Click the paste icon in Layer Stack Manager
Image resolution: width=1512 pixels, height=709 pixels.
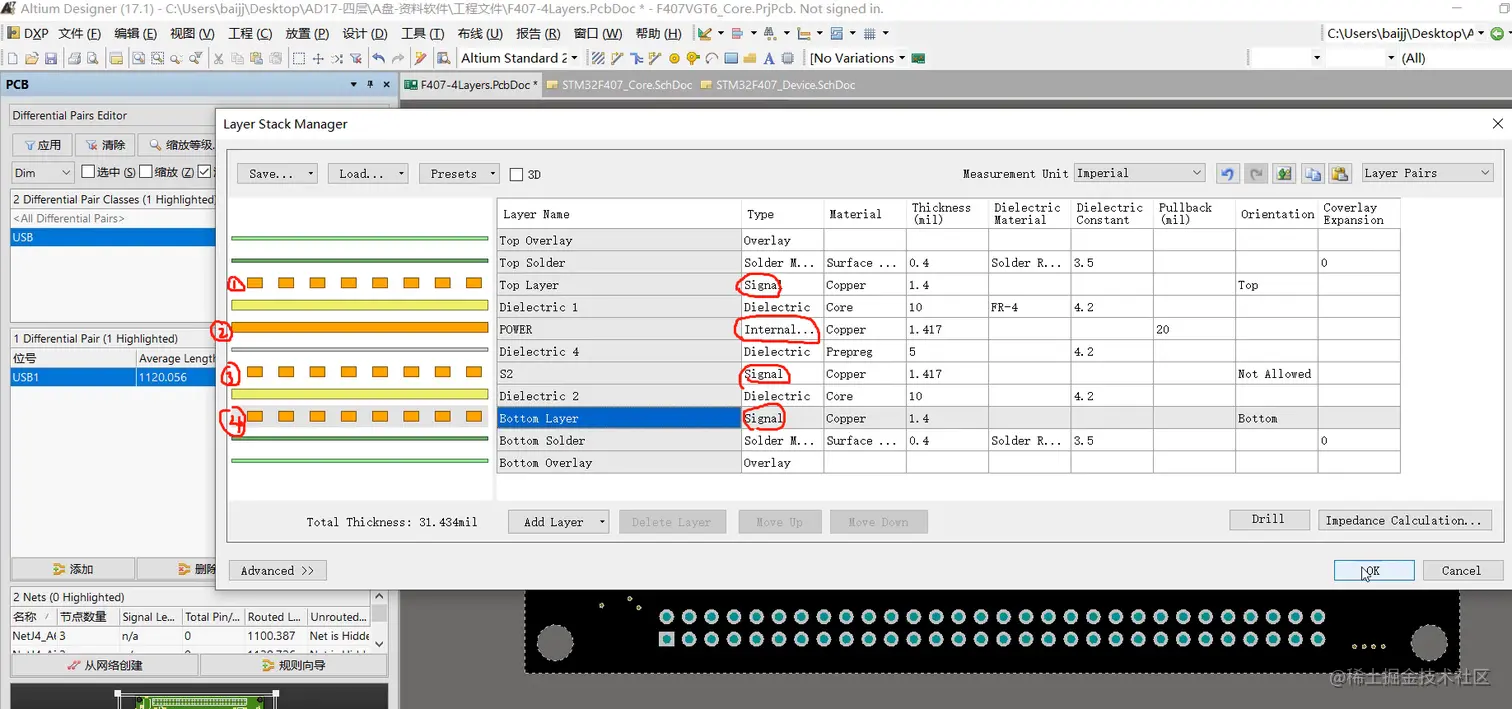(1341, 174)
